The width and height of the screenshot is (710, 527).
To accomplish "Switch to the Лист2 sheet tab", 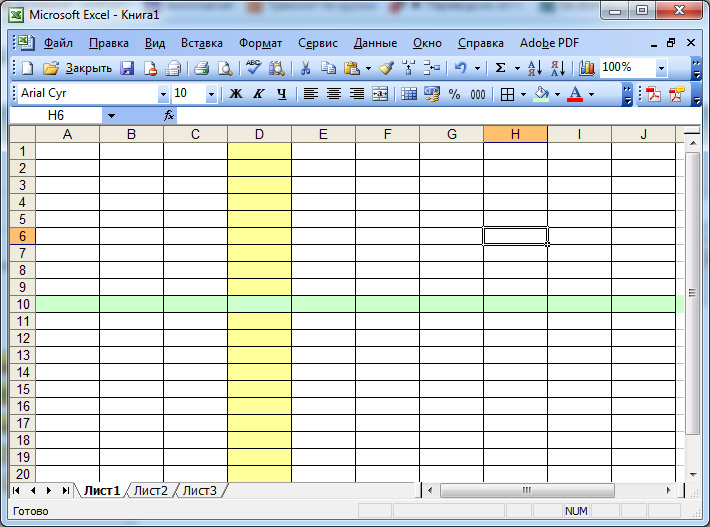I will coord(151,490).
